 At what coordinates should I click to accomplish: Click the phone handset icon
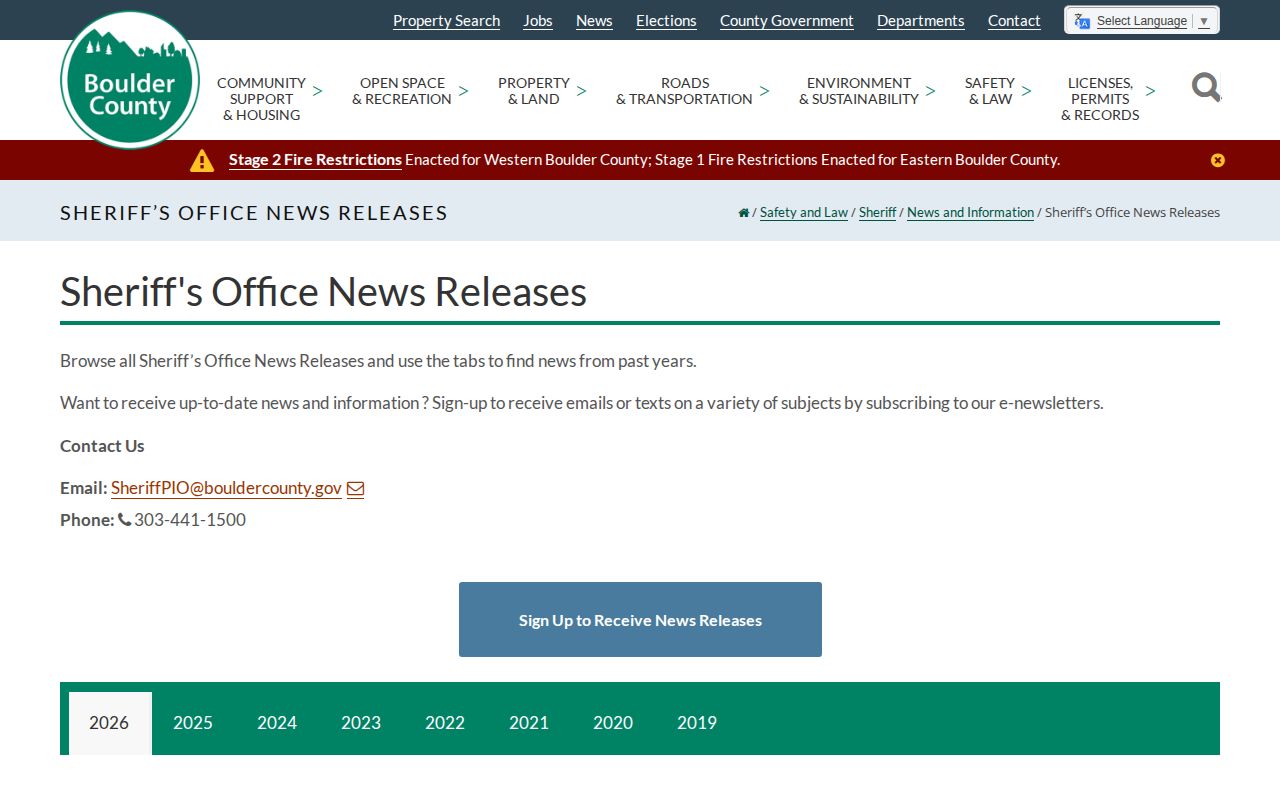pyautogui.click(x=125, y=520)
